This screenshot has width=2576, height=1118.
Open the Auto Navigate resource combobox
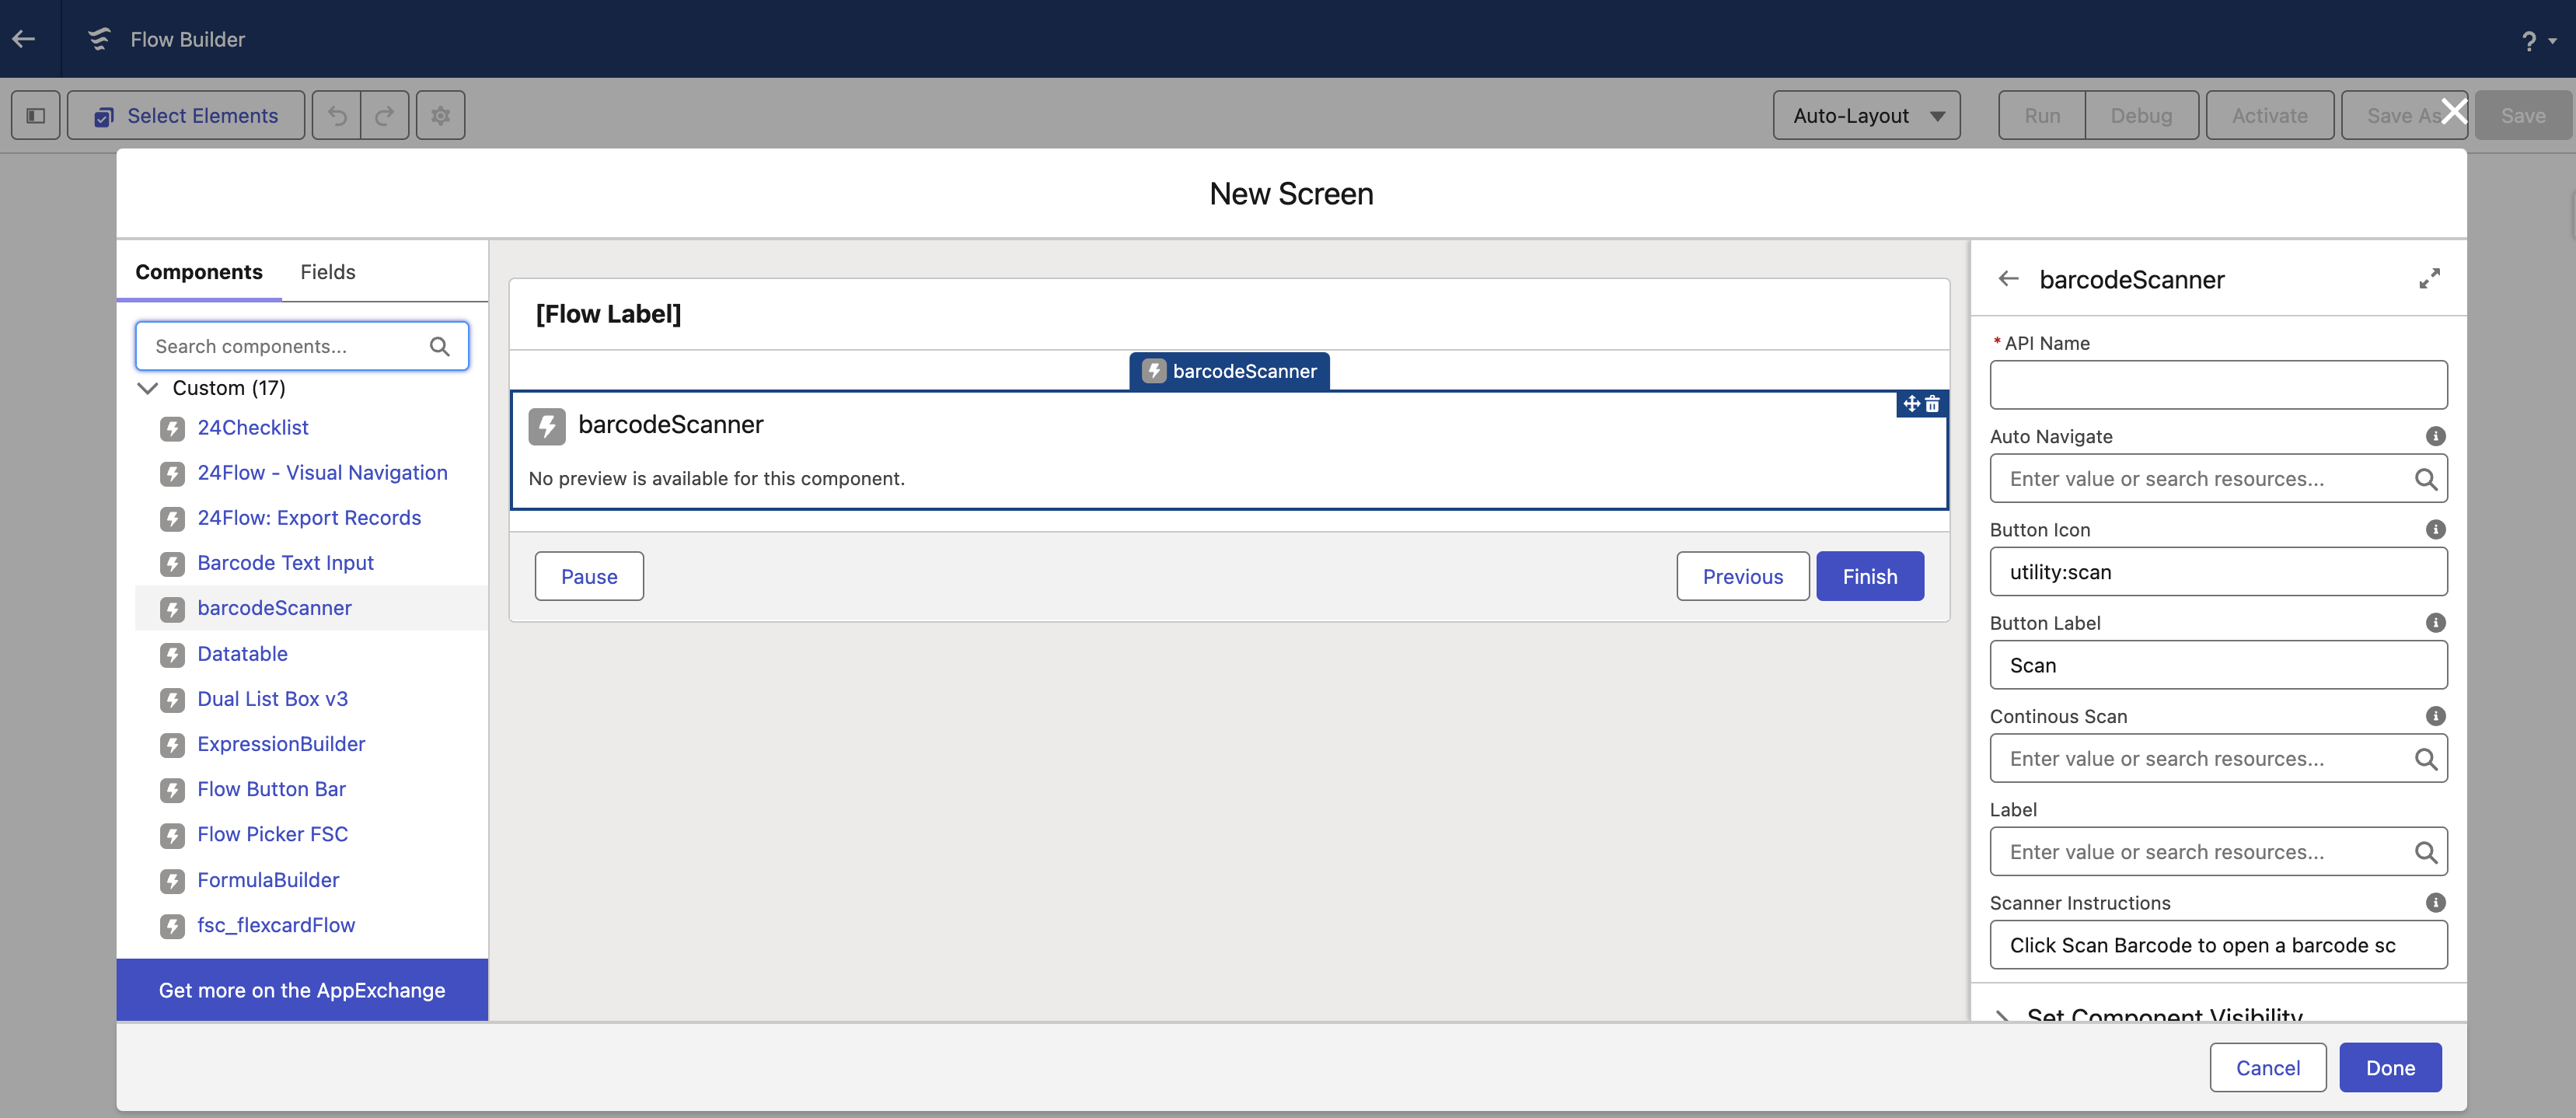(x=2200, y=479)
